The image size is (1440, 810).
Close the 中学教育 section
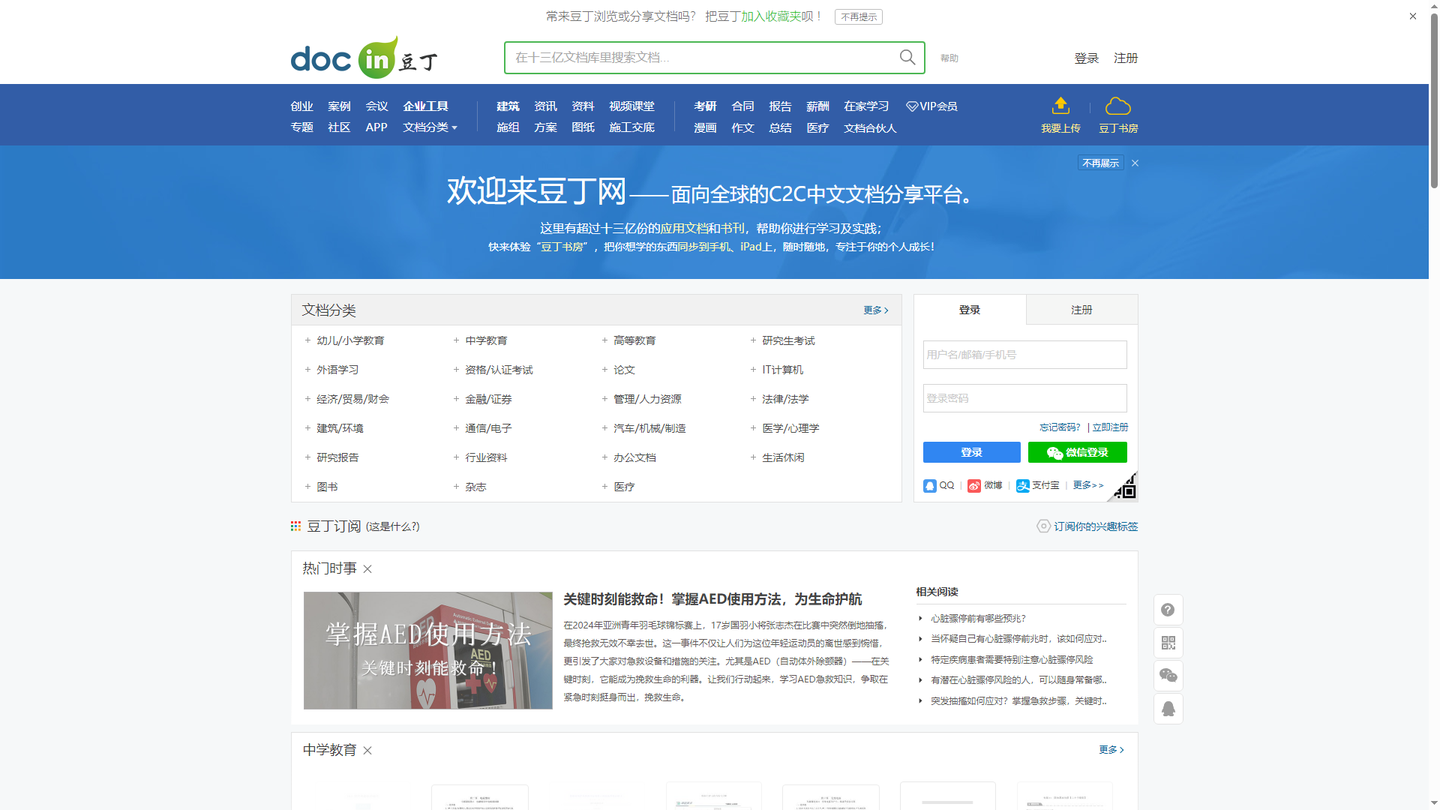(x=368, y=751)
